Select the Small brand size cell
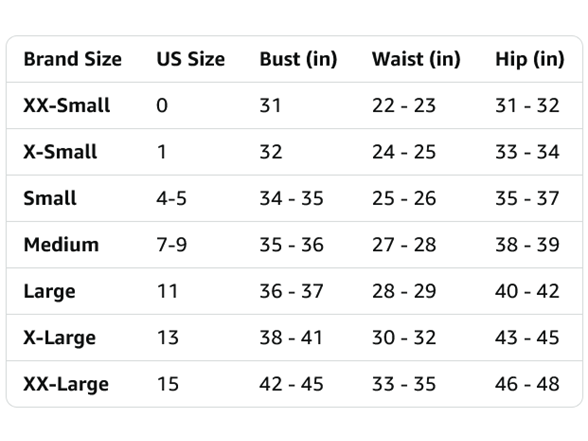588x441 pixels. 50,198
